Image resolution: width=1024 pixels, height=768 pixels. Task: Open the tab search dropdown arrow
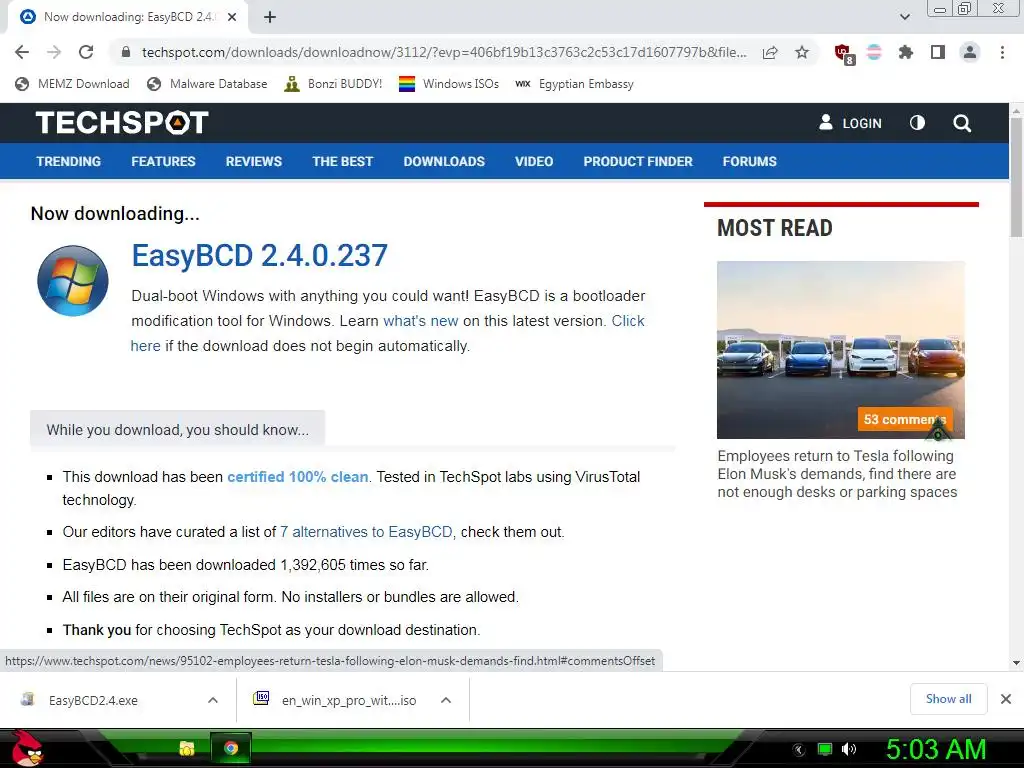pos(904,18)
